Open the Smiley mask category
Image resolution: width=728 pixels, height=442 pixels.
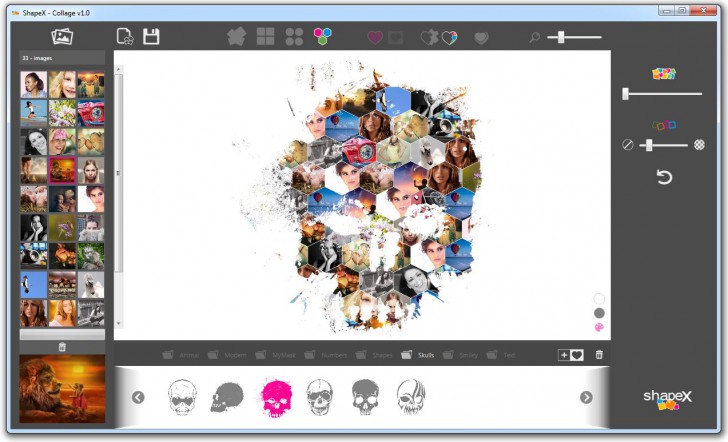[x=460, y=355]
